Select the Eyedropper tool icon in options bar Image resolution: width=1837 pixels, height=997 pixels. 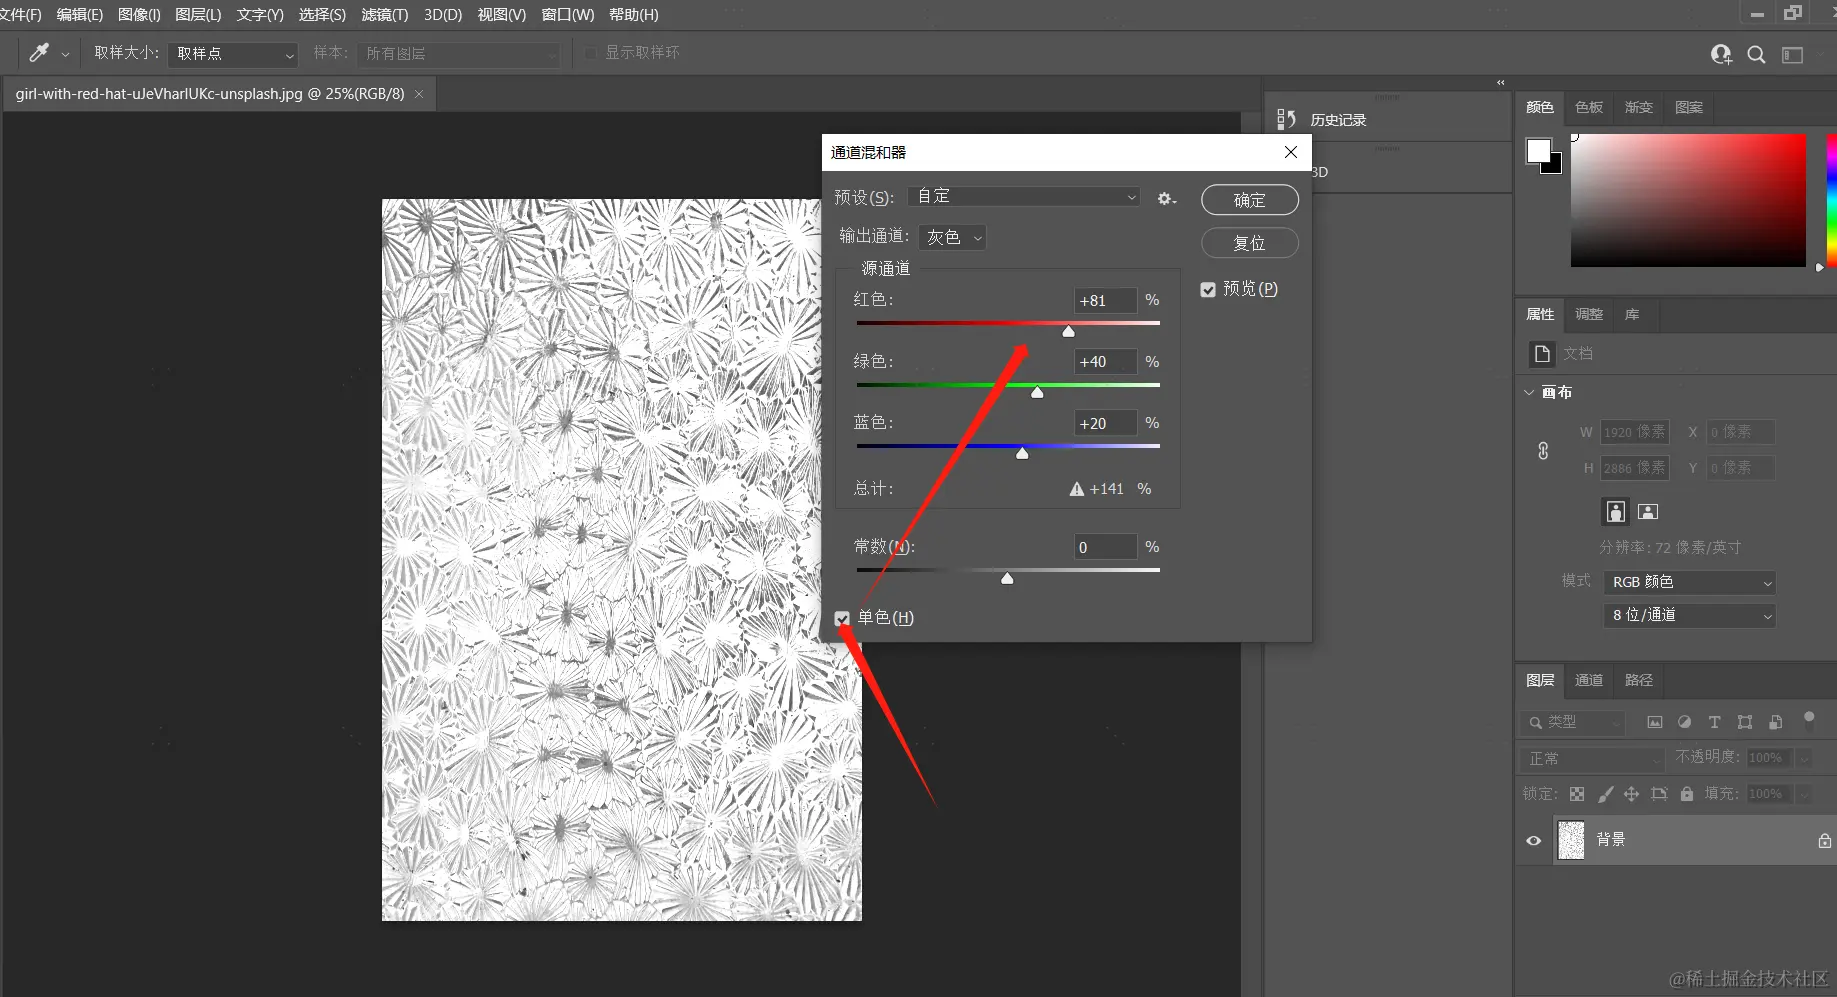pyautogui.click(x=39, y=53)
